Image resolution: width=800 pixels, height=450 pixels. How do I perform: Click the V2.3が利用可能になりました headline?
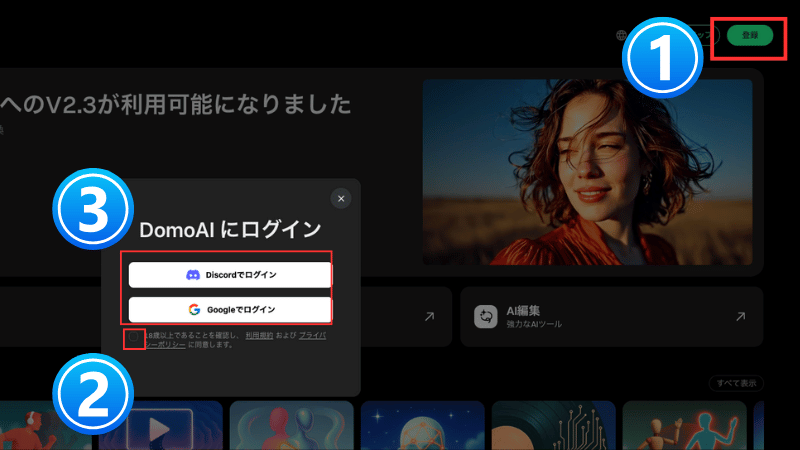pyautogui.click(x=176, y=105)
